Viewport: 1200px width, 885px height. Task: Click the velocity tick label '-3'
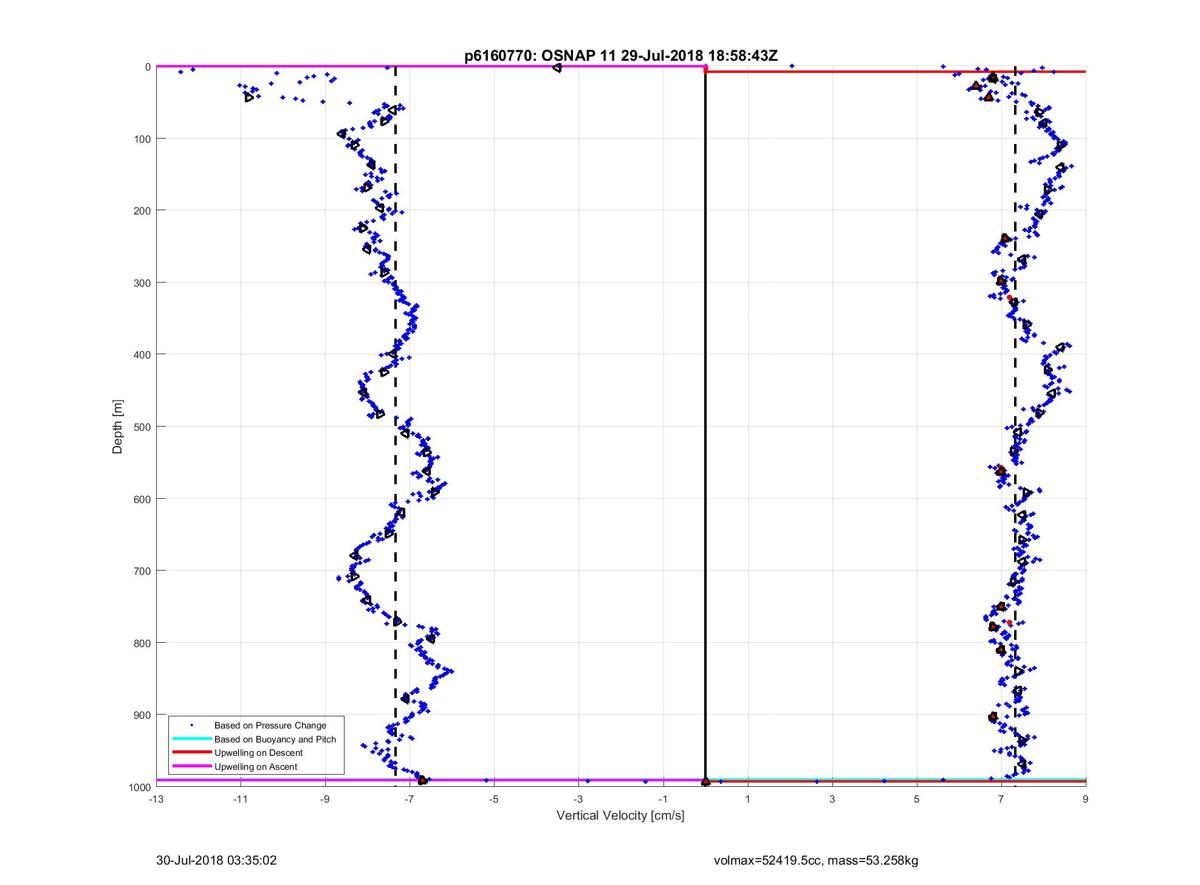578,799
